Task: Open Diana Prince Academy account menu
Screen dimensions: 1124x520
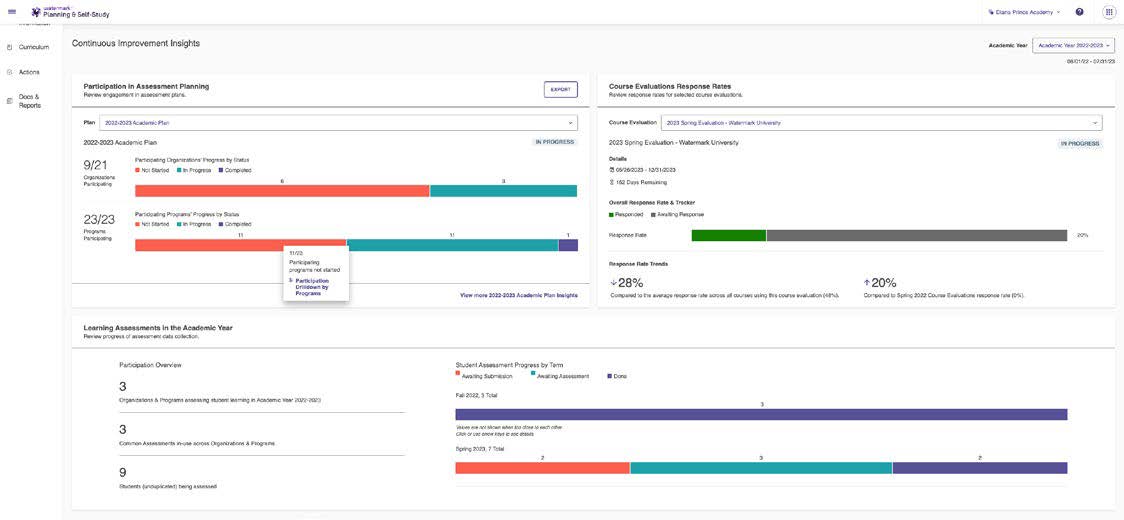Action: pyautogui.click(x=1024, y=12)
